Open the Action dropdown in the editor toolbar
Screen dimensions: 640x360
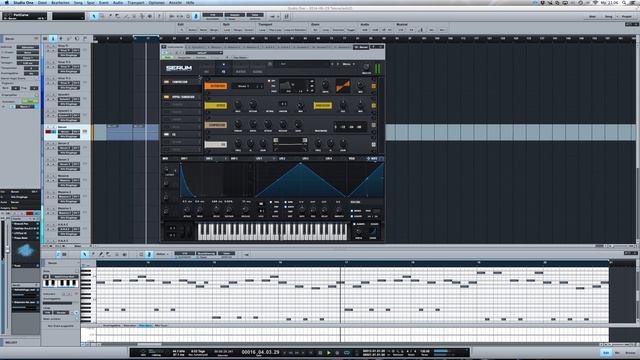pyautogui.click(x=162, y=254)
